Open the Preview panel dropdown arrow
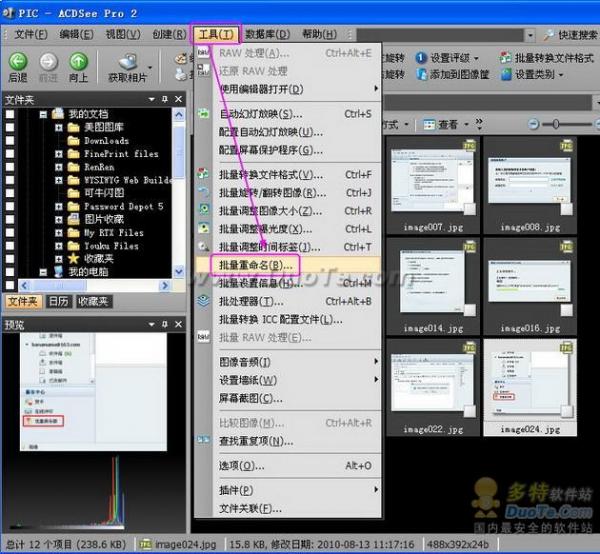The image size is (600, 554). [x=152, y=324]
